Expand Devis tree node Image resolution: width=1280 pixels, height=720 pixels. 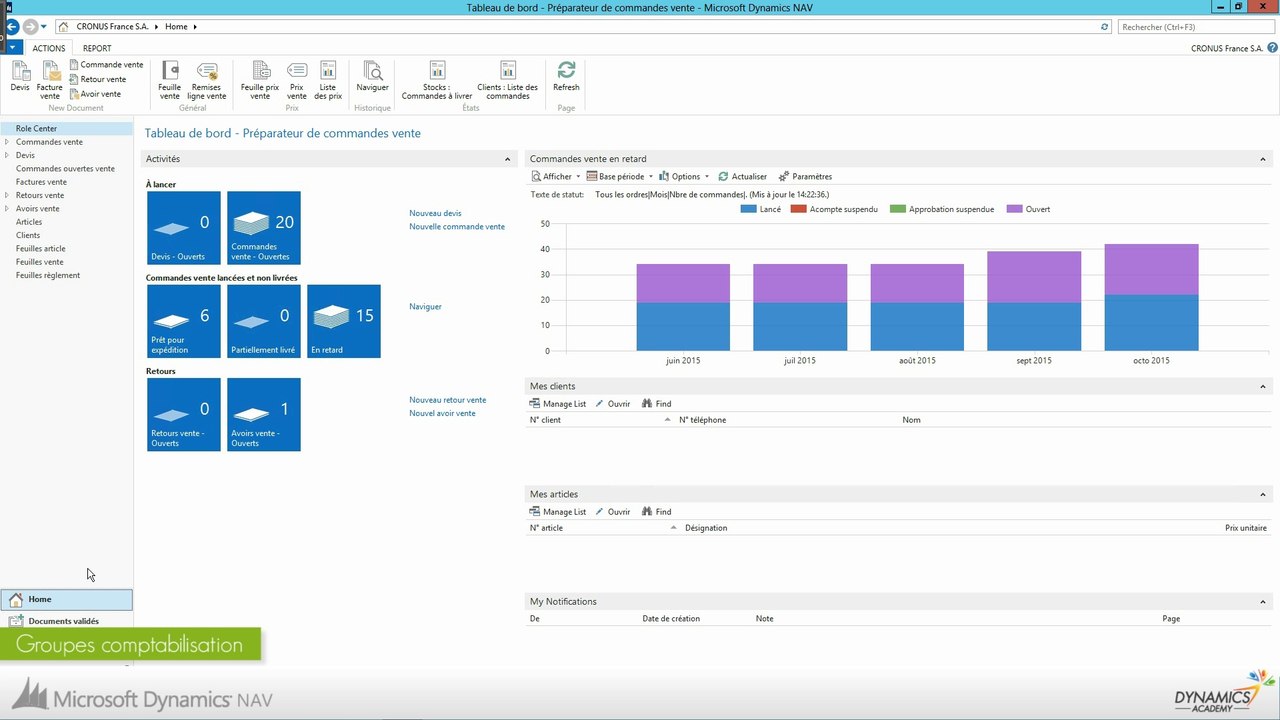point(7,155)
